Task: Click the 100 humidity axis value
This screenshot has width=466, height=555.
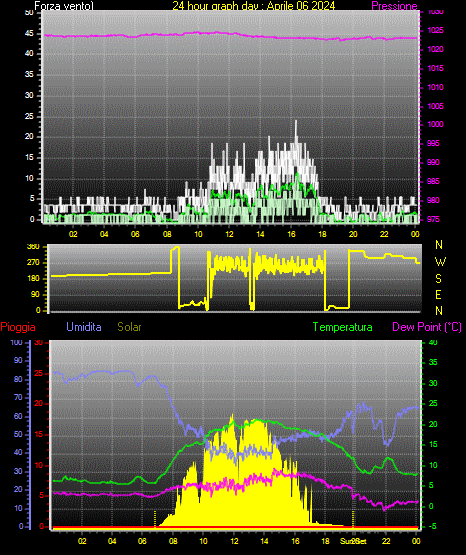Action: click(16, 343)
